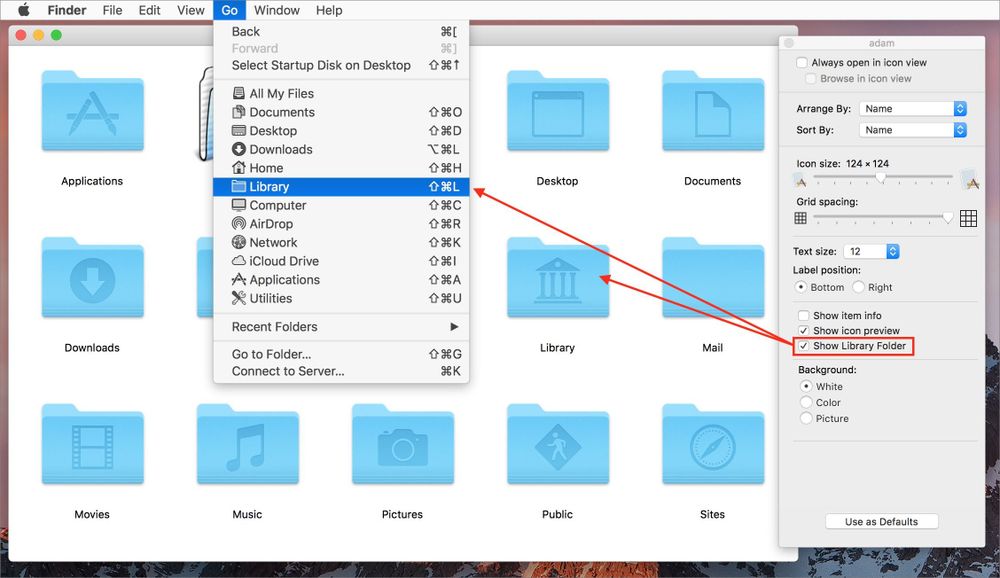The image size is (1000, 578).
Task: Open the View menu
Action: click(191, 10)
